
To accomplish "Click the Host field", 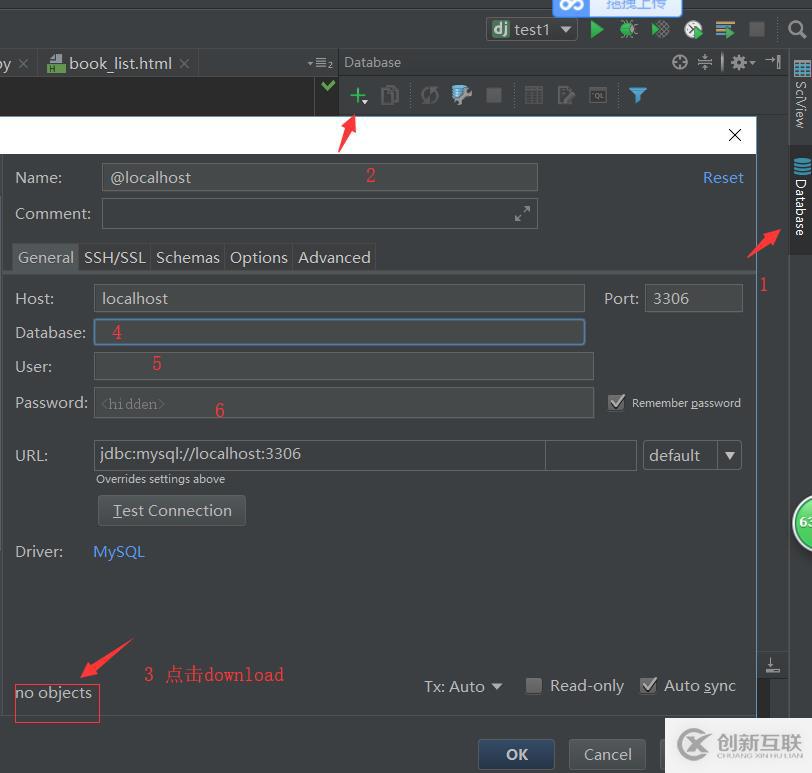I will pos(339,298).
